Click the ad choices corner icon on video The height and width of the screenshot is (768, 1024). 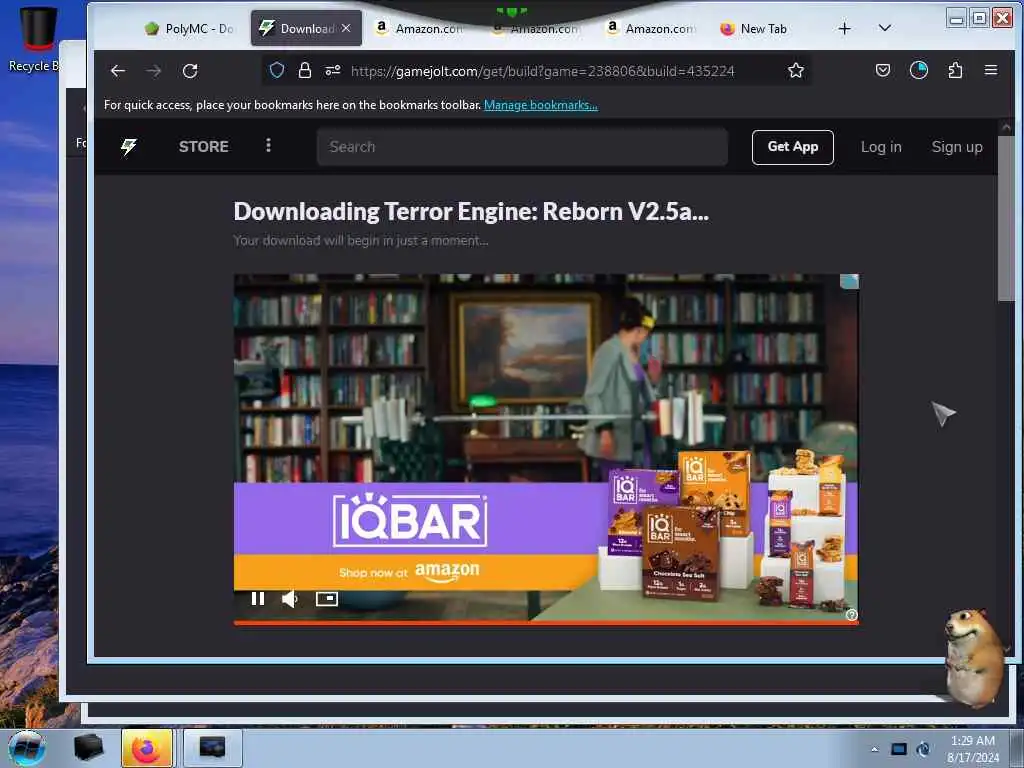pos(849,281)
